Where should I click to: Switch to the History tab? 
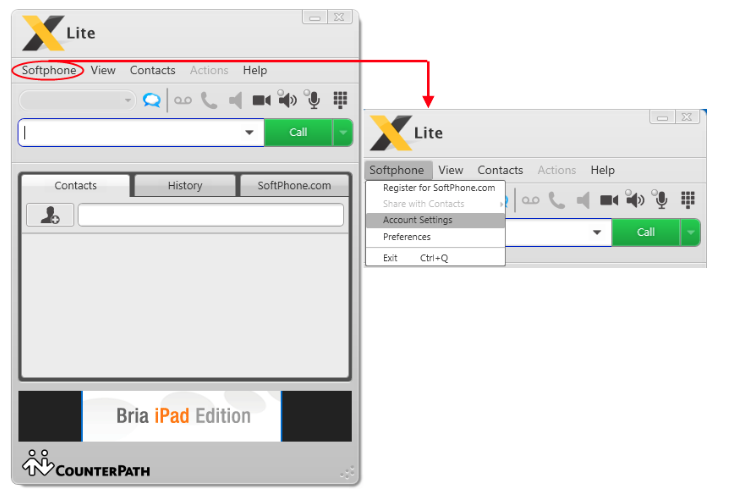tap(185, 186)
